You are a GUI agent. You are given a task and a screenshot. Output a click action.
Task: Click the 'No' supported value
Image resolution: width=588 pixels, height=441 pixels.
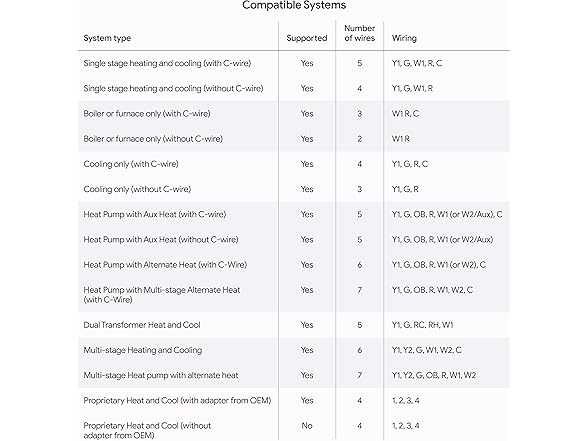point(307,426)
